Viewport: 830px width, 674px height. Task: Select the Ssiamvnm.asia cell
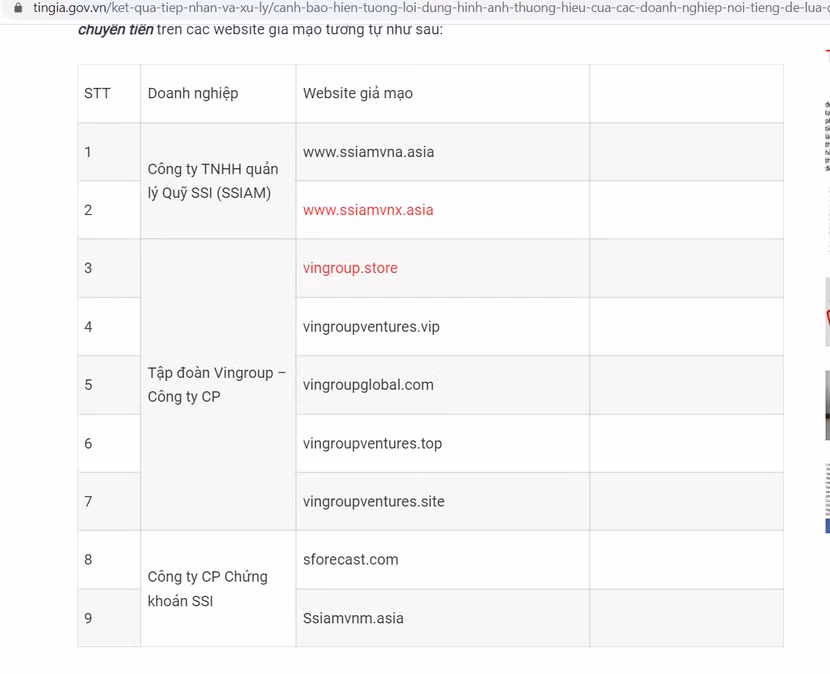pos(443,618)
